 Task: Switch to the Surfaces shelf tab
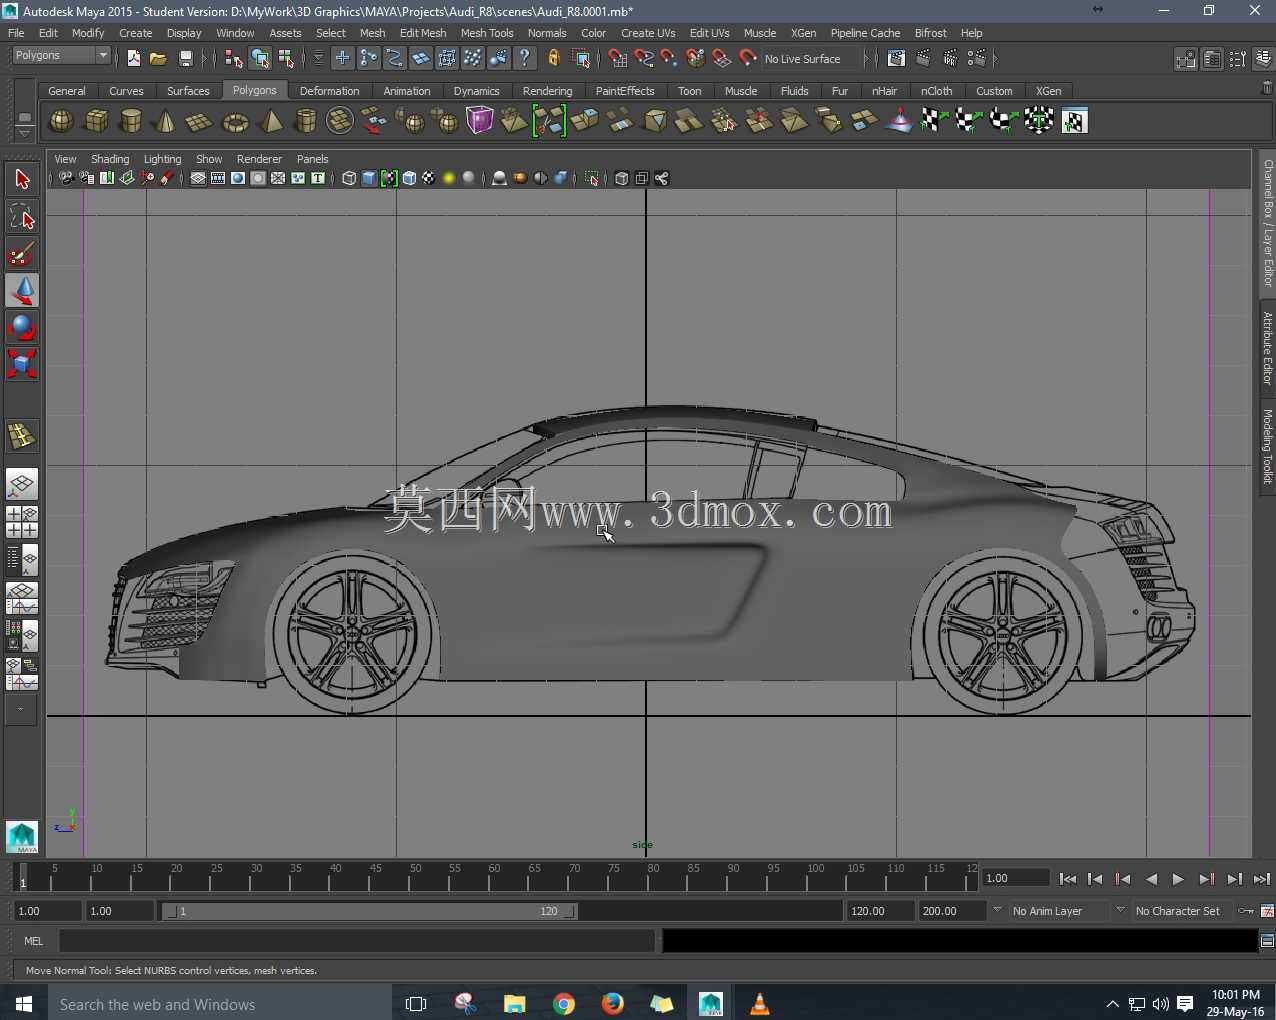click(188, 91)
